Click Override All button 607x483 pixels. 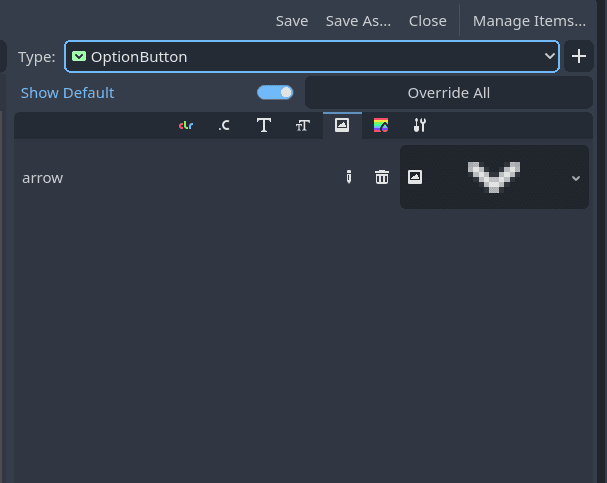coord(449,93)
